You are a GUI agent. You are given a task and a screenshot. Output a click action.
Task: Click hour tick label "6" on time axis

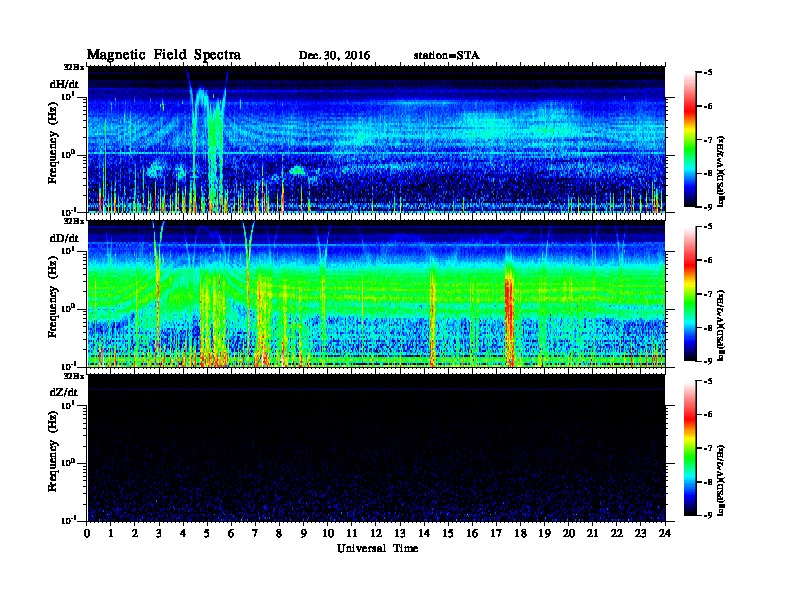pyautogui.click(x=231, y=534)
